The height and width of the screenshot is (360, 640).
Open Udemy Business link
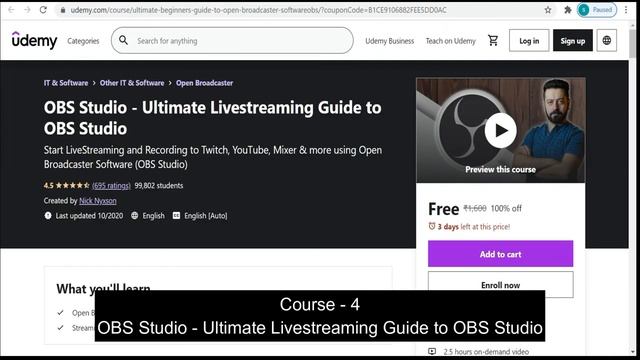(x=389, y=41)
